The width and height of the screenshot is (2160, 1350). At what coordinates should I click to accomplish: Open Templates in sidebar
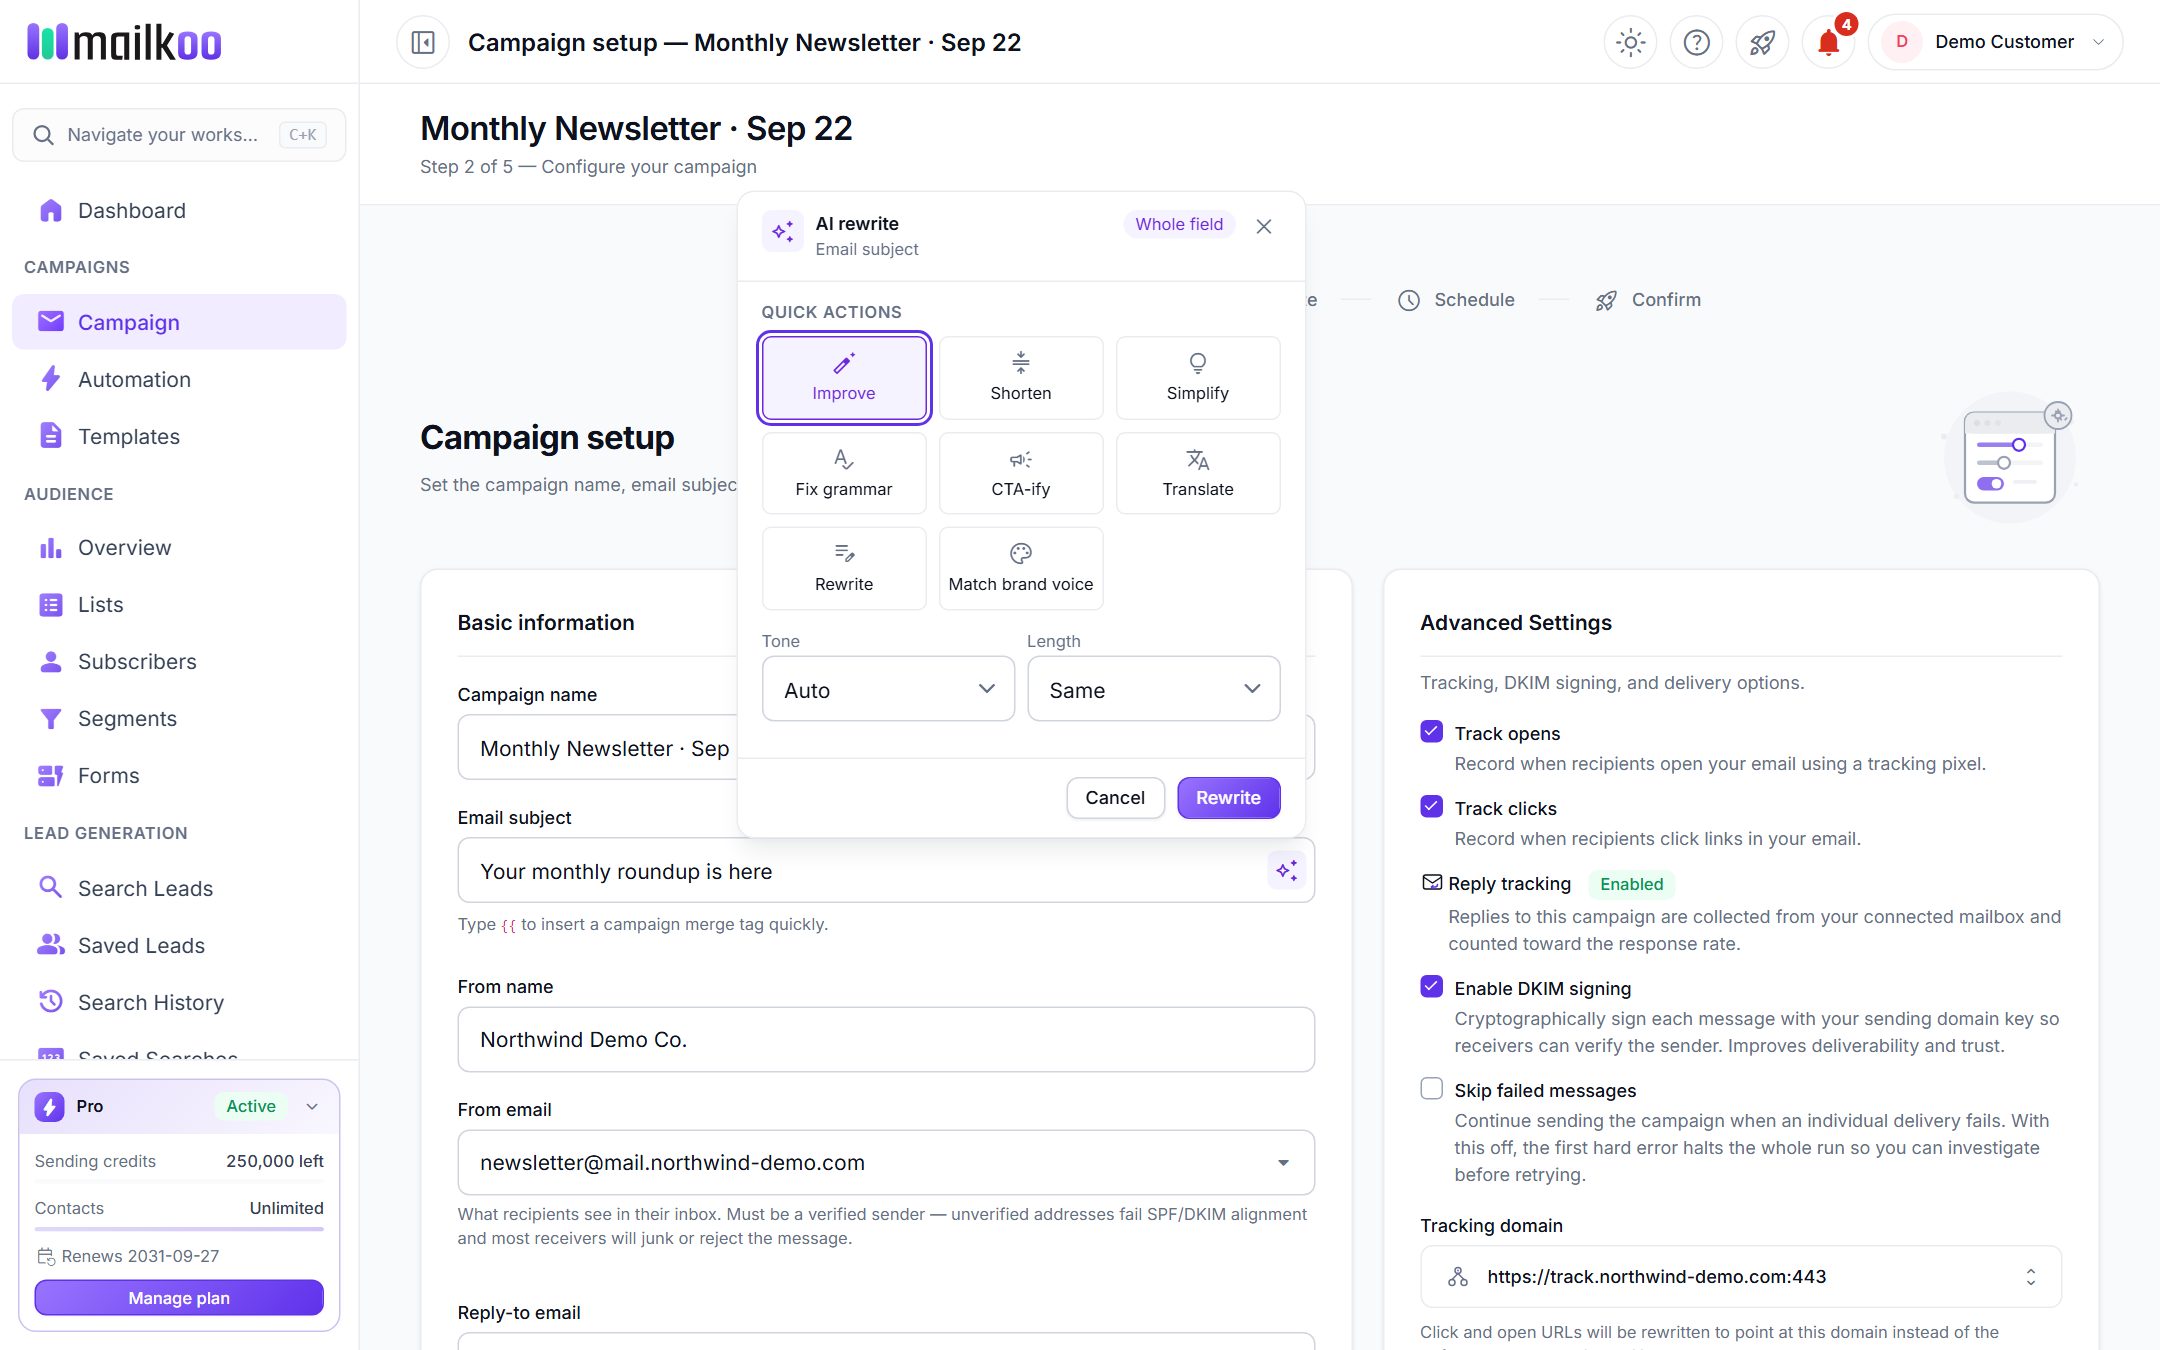(x=179, y=437)
